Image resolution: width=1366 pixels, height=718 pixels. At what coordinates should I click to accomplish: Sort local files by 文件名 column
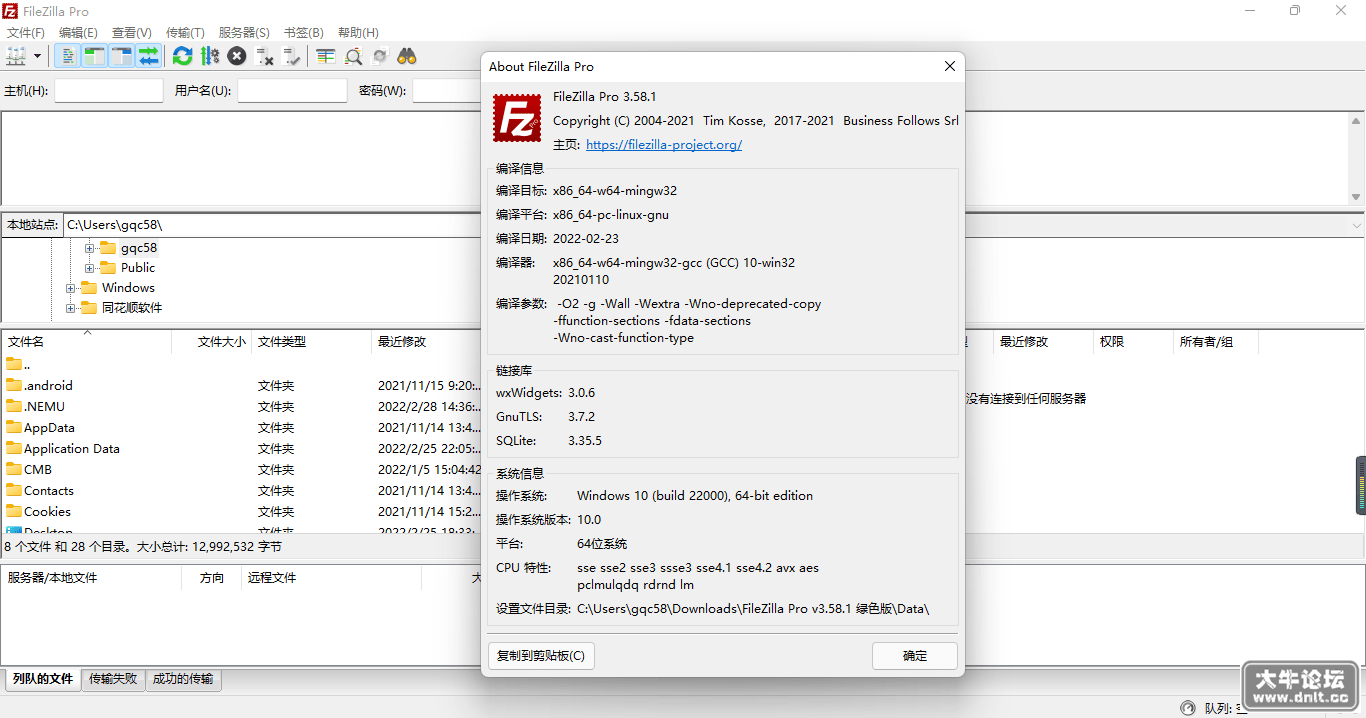pos(87,342)
